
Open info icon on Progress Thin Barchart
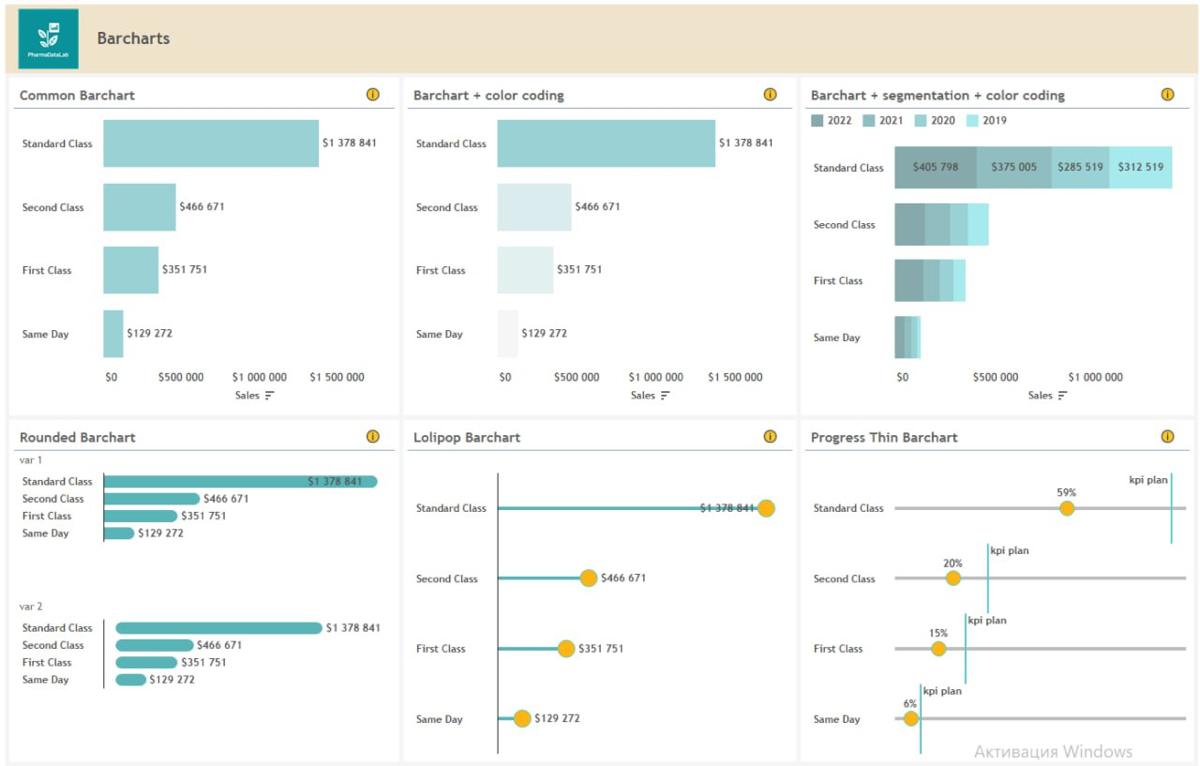[1167, 437]
